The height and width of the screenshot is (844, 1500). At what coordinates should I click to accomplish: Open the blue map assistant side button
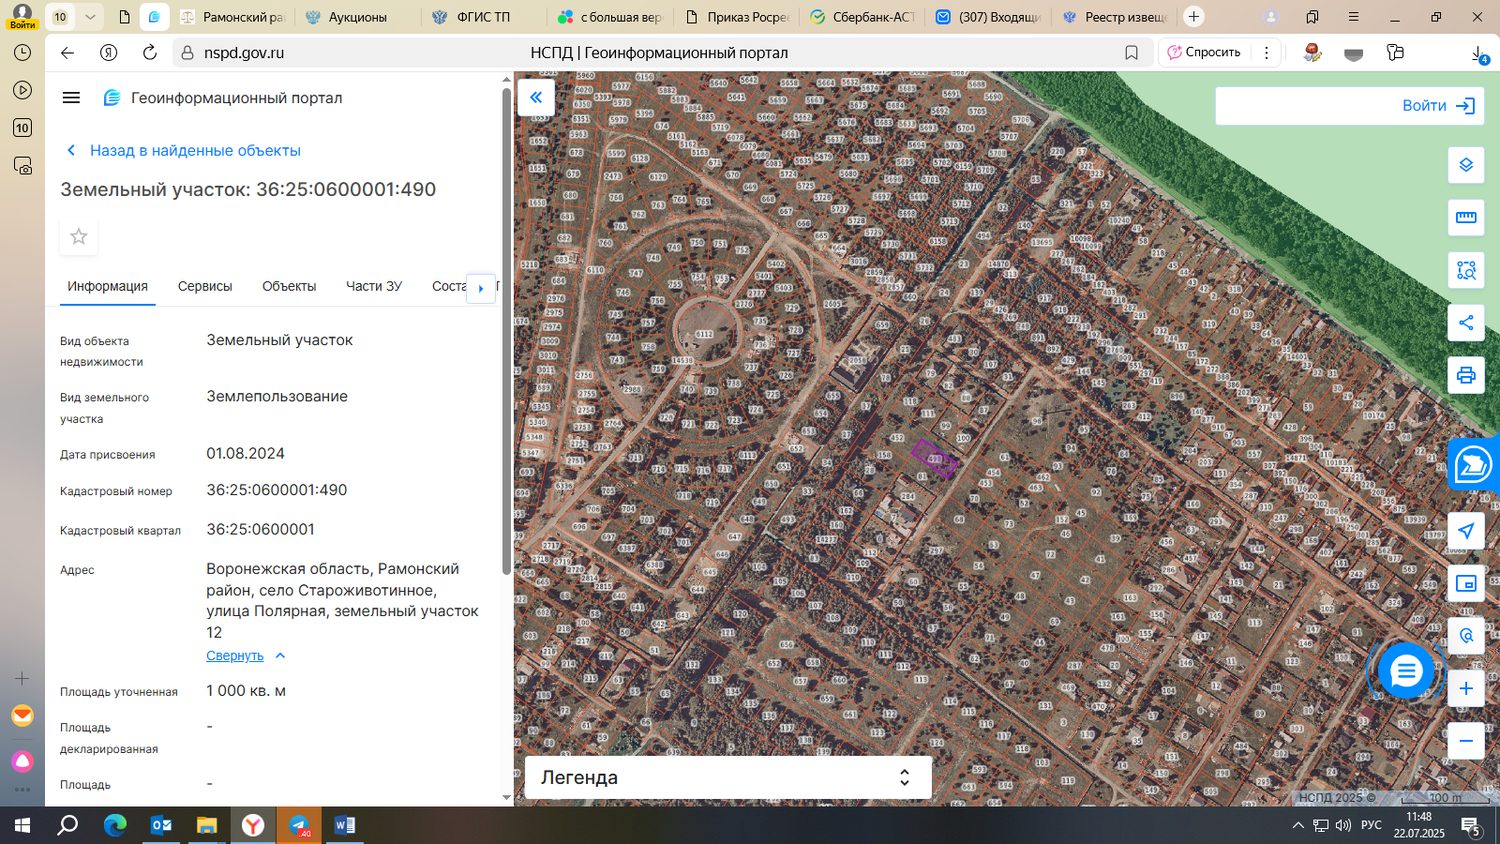point(1473,464)
